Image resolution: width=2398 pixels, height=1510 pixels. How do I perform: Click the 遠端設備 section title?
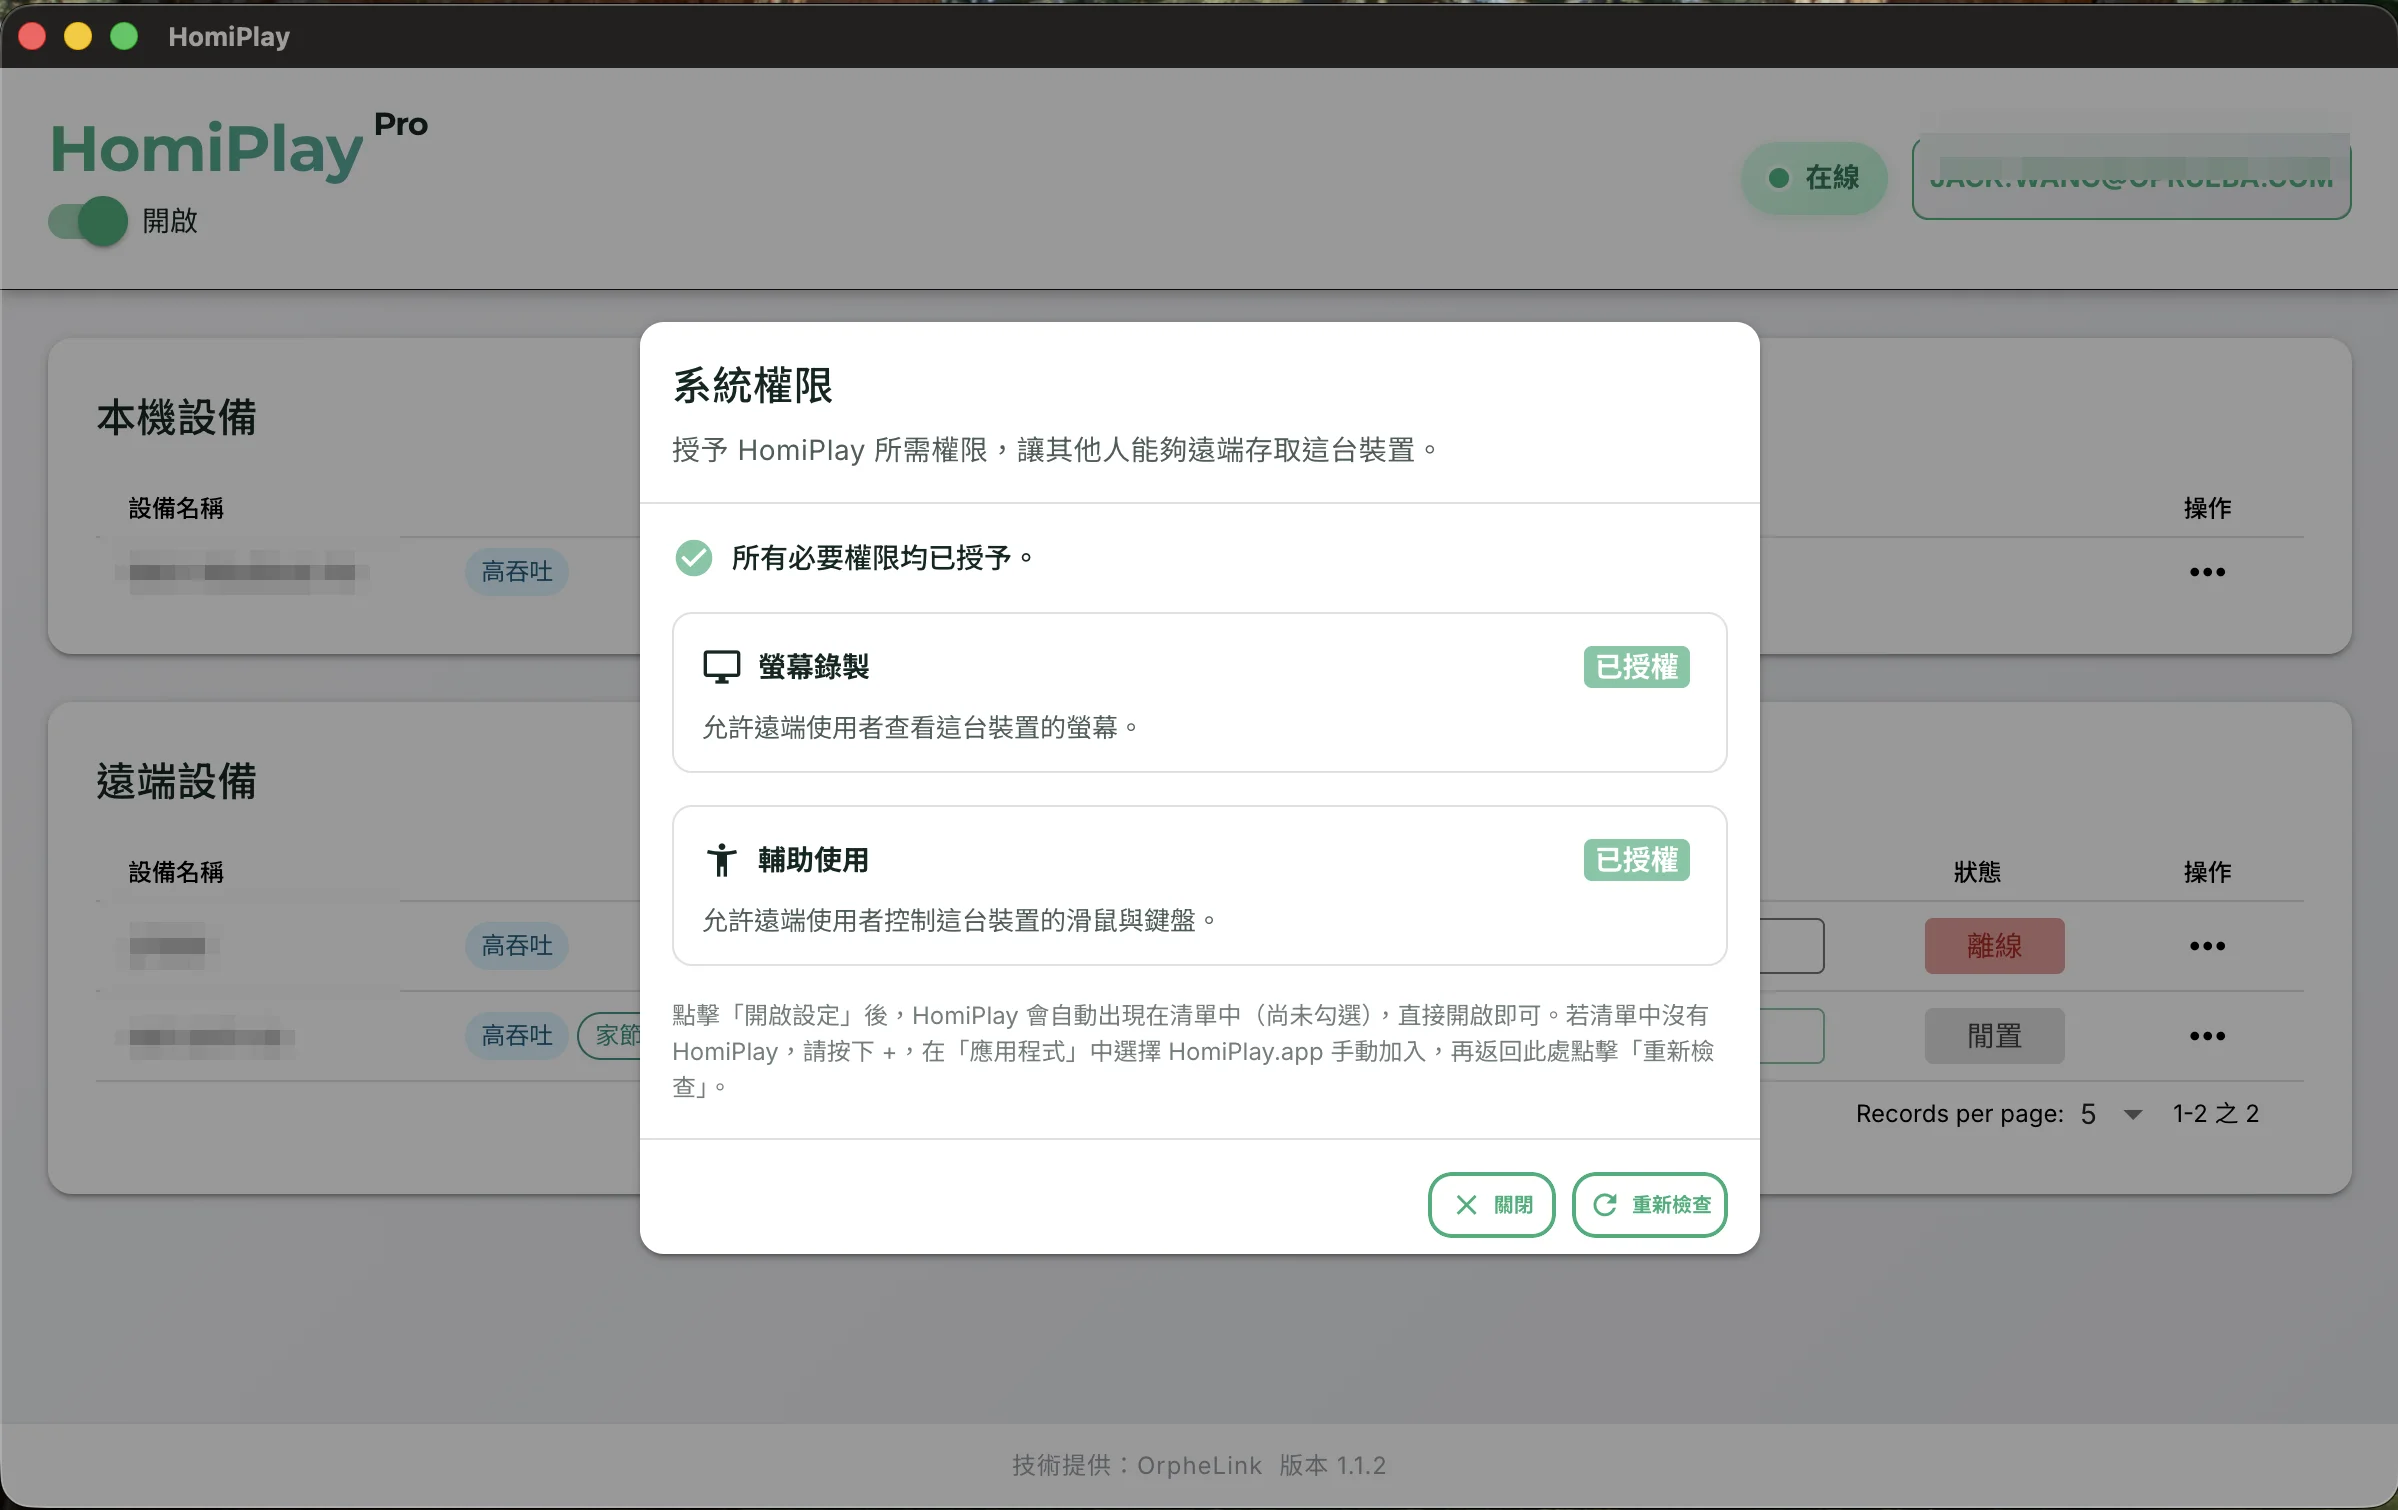click(x=176, y=782)
